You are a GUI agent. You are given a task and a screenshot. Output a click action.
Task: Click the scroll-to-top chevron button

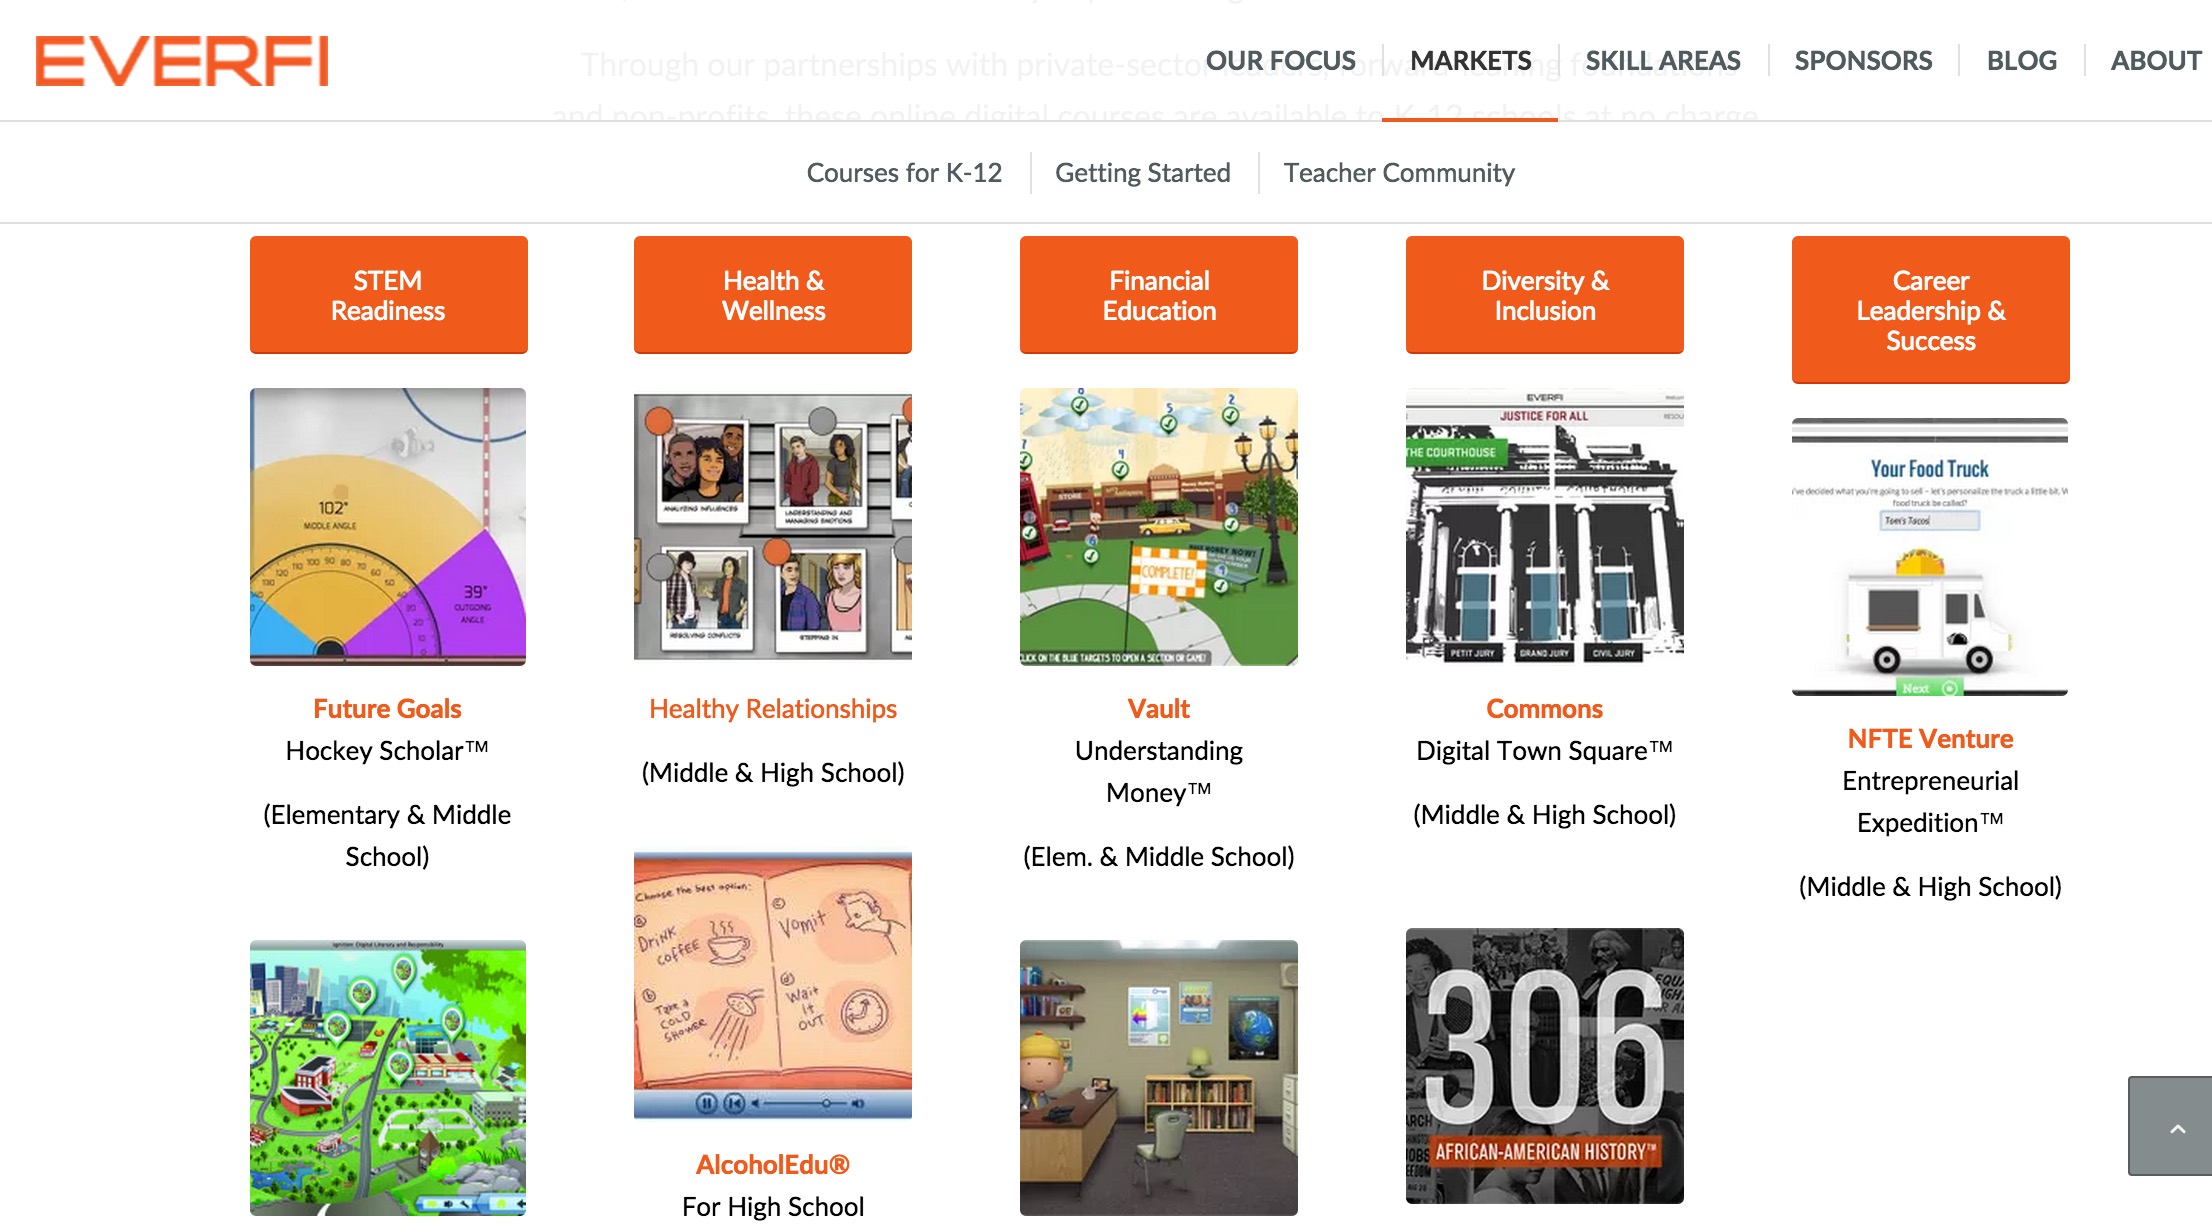point(2170,1126)
